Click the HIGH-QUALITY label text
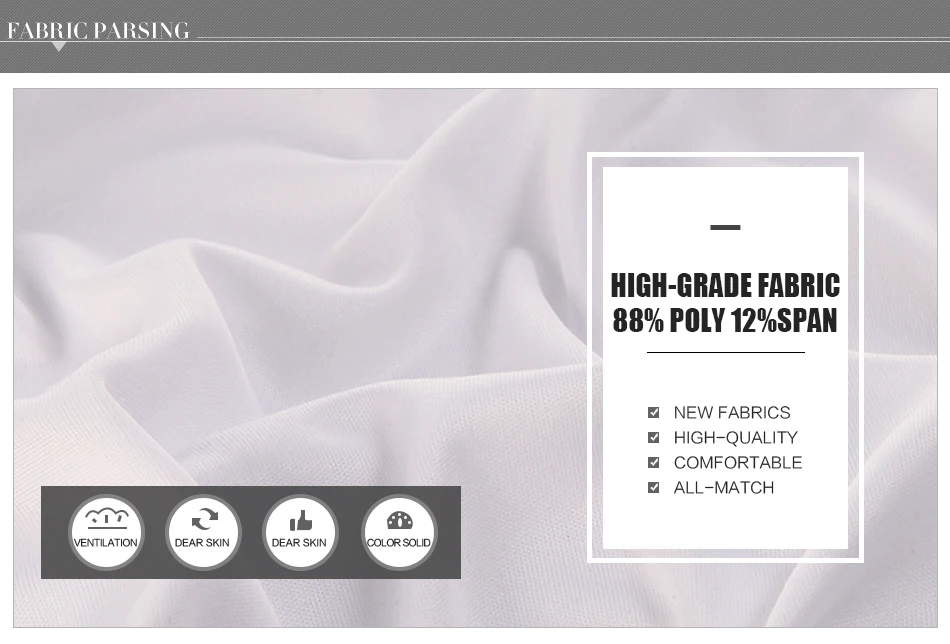 point(736,437)
